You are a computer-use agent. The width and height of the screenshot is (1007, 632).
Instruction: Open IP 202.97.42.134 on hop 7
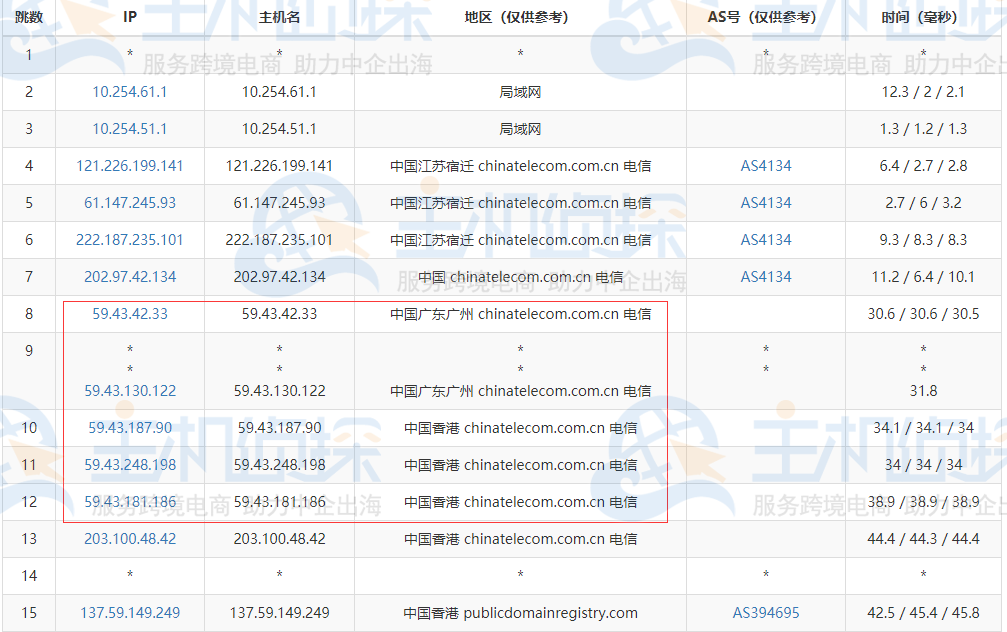pos(129,277)
